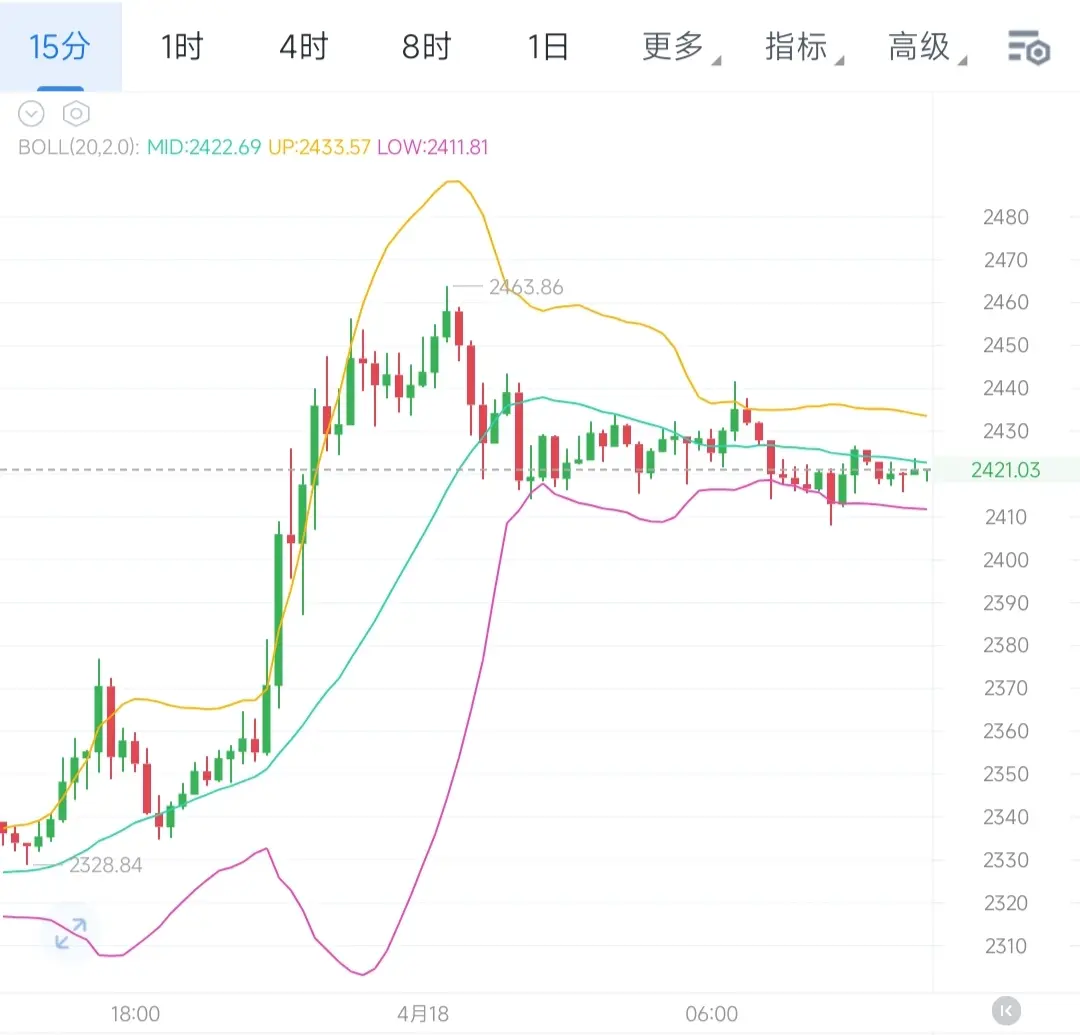Click the 2350 price axis label
This screenshot has width=1080, height=1035.
tap(1006, 774)
